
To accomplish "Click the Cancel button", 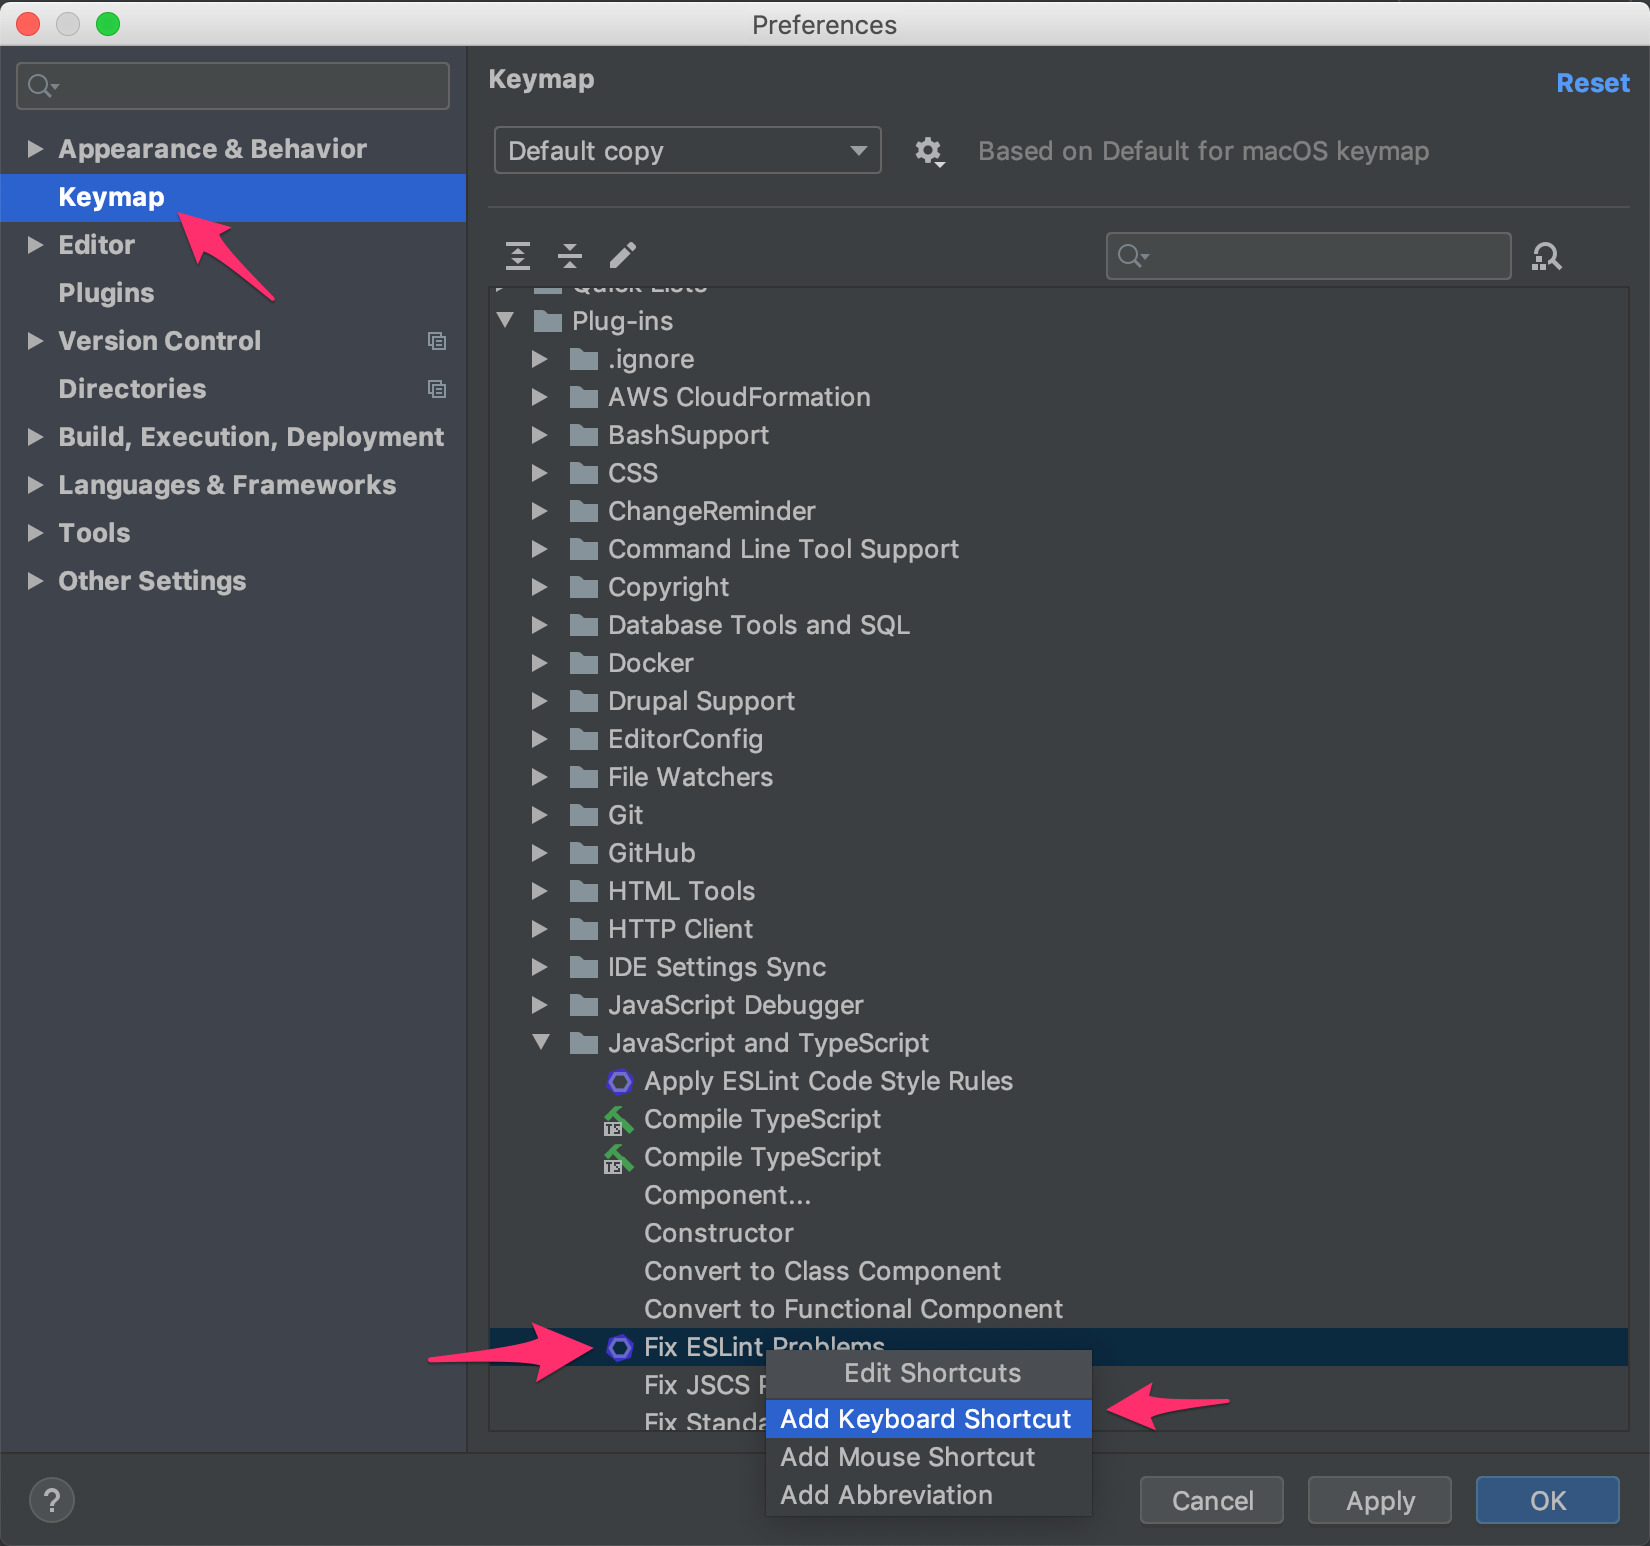I will click(1212, 1500).
